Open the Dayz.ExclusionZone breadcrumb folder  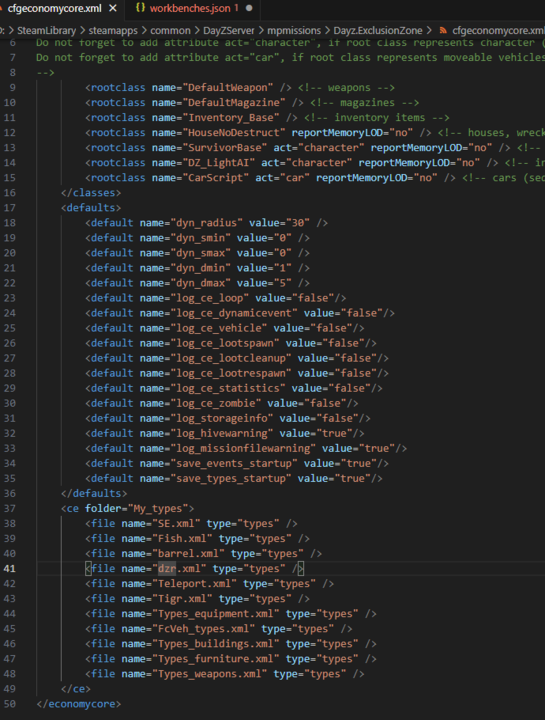tap(378, 31)
